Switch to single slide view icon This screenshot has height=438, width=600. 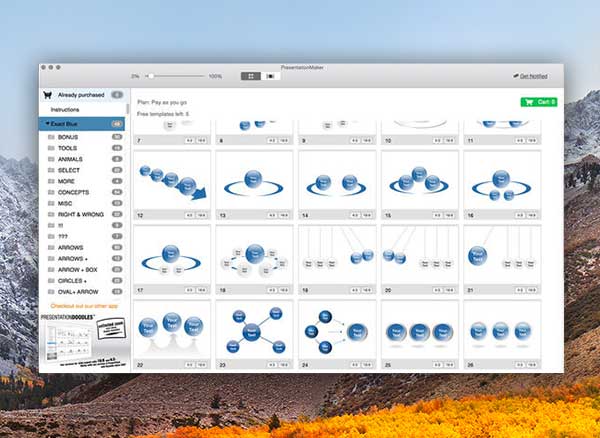tap(271, 76)
